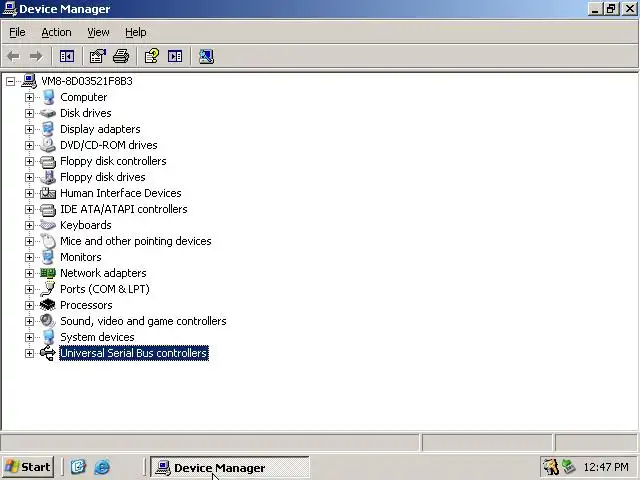The image size is (640, 480).
Task: Select the VM8-8D03521F8B3 root label
Action: pos(87,81)
